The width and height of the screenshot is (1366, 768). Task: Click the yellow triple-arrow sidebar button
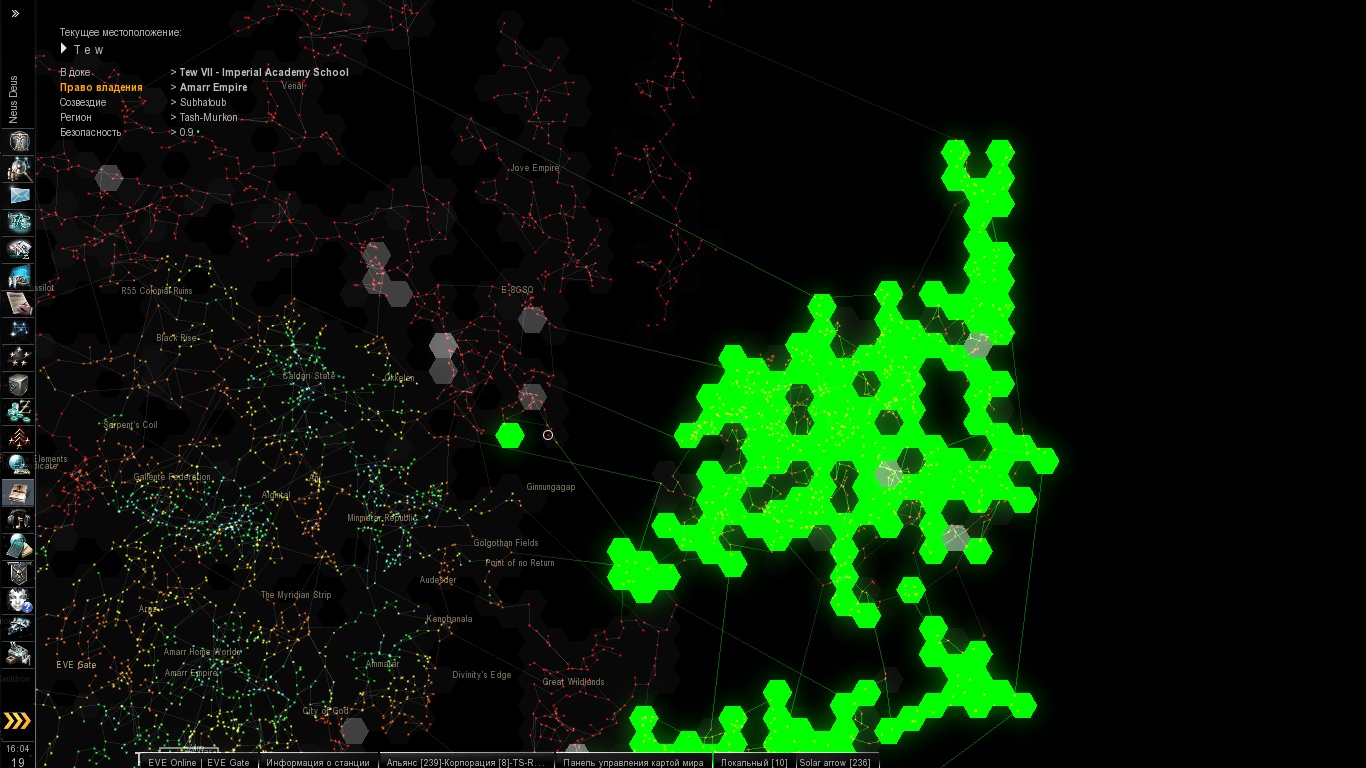pyautogui.click(x=18, y=721)
